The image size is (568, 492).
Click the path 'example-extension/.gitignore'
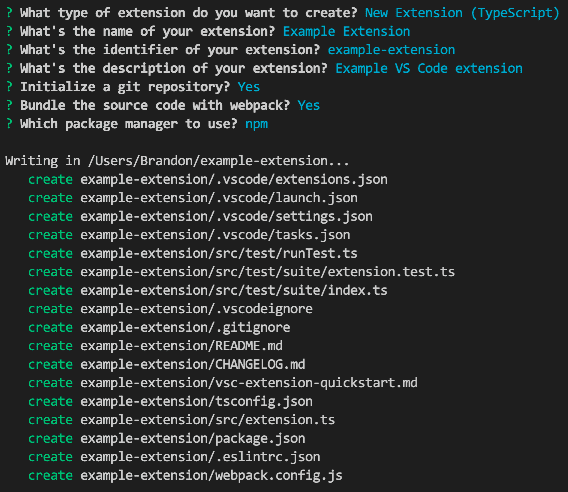(x=185, y=328)
